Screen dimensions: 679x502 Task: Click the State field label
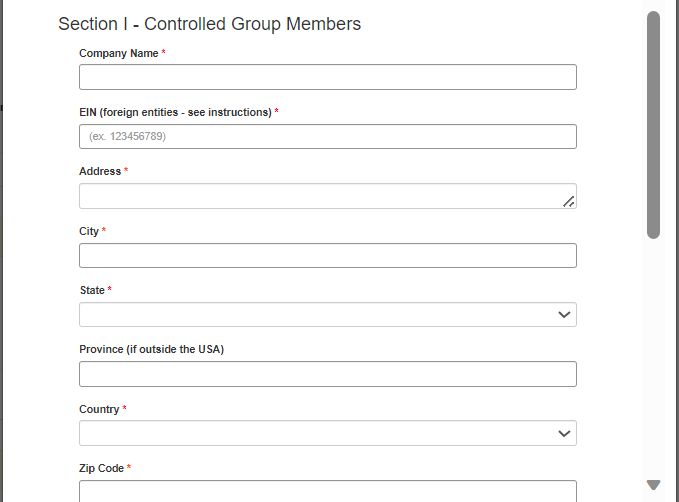click(92, 290)
